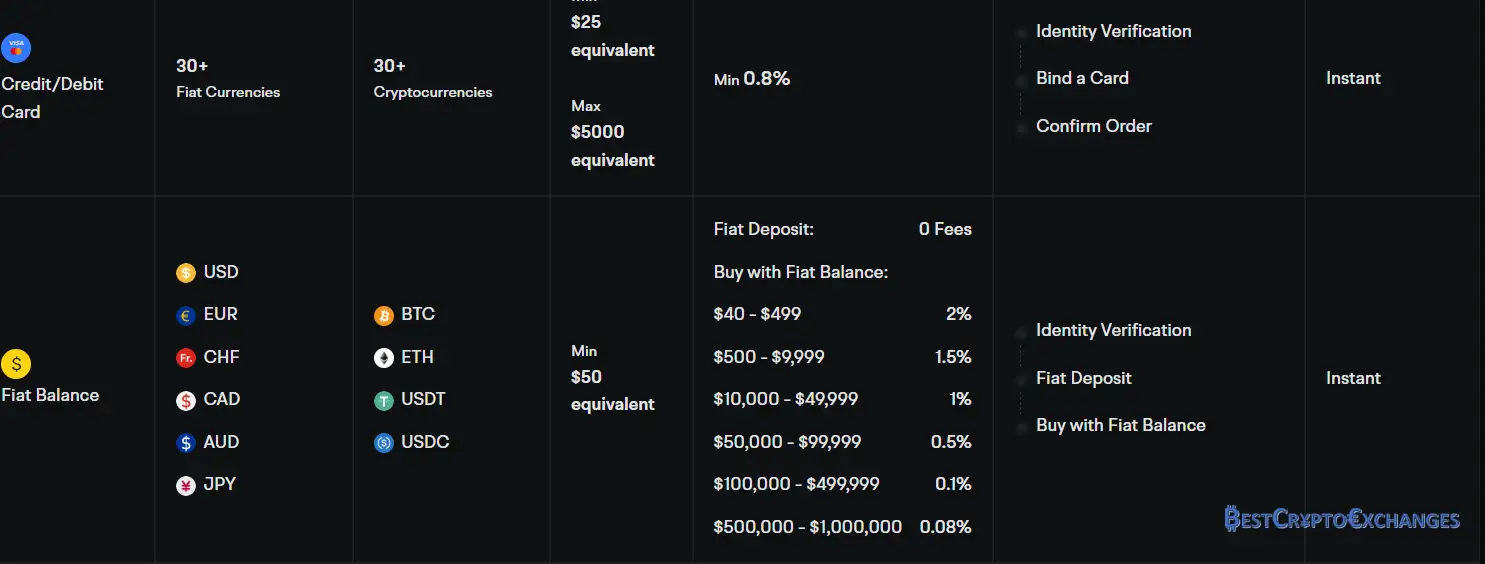Select the ETH Ethereum icon

coord(384,358)
